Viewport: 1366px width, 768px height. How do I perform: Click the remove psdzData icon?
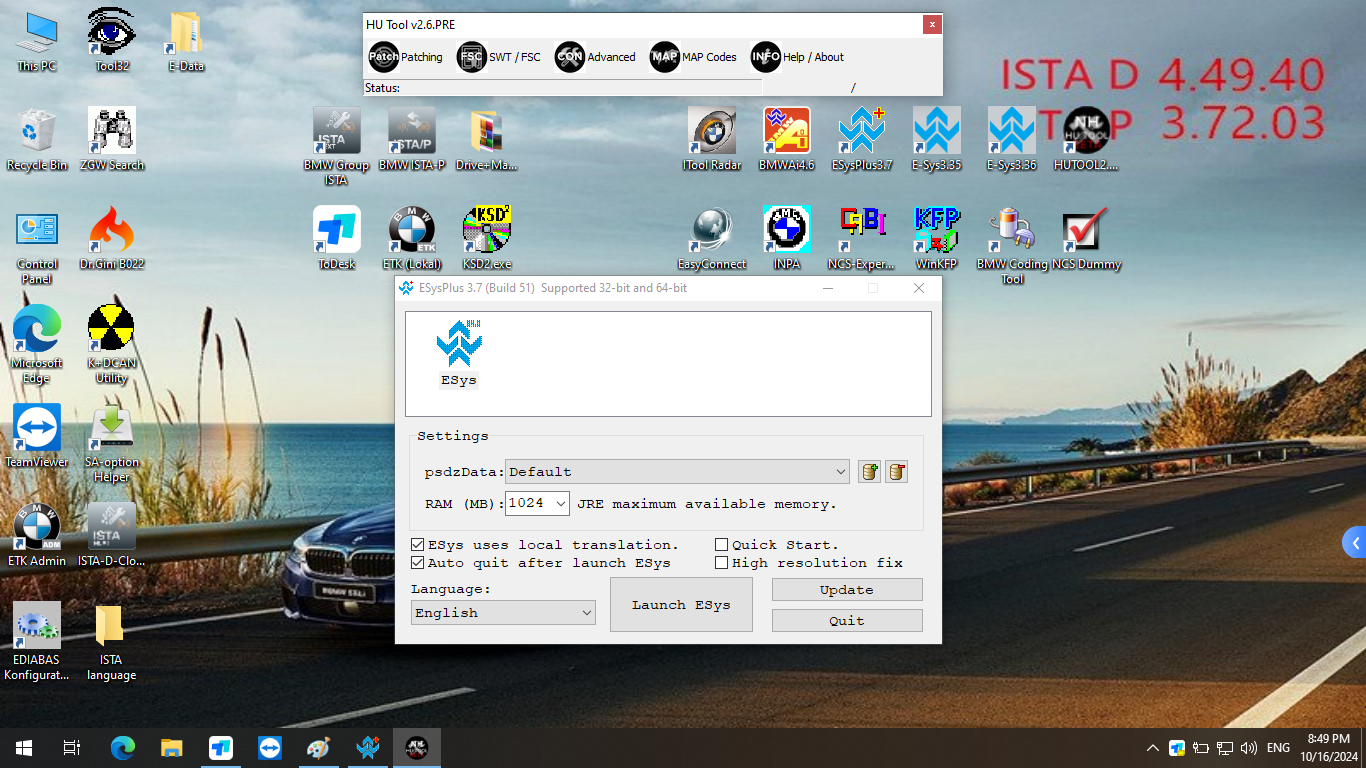click(897, 472)
